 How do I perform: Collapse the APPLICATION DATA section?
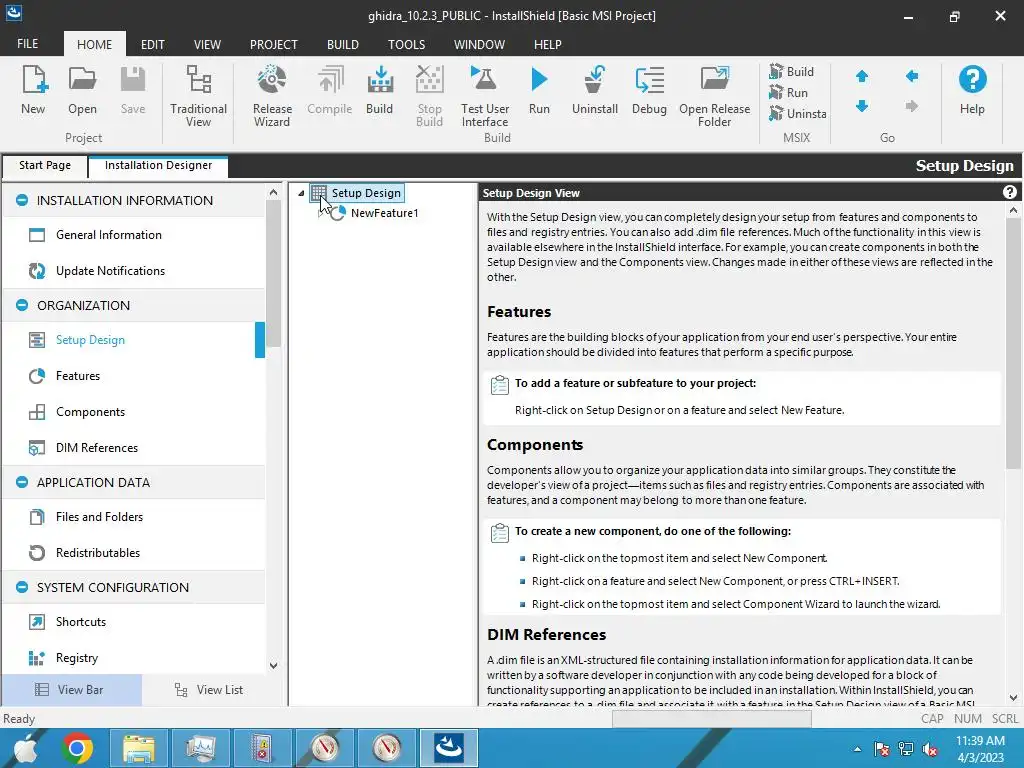coord(22,482)
